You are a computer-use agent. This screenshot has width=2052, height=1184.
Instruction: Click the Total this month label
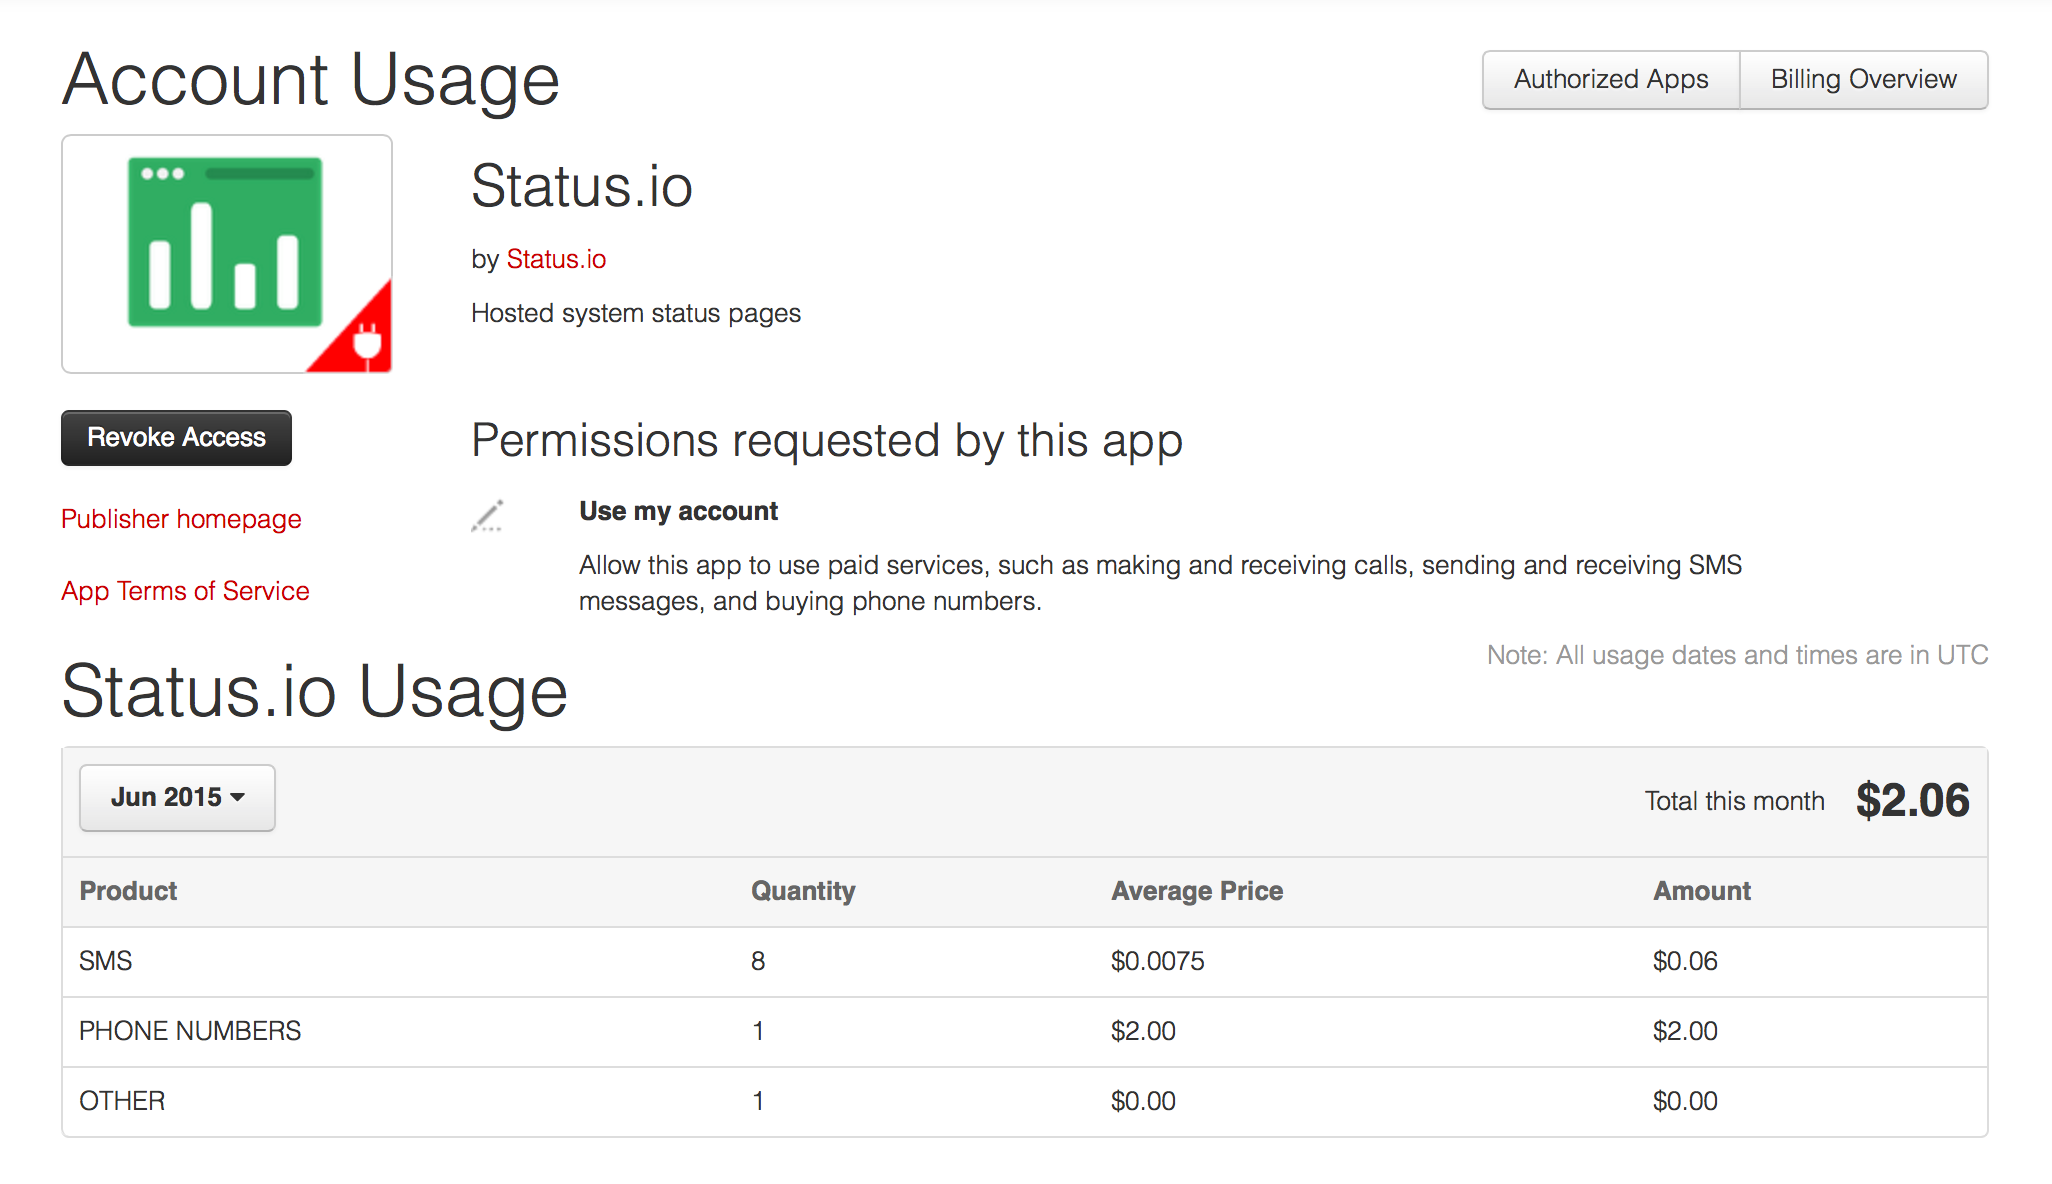click(x=1735, y=801)
